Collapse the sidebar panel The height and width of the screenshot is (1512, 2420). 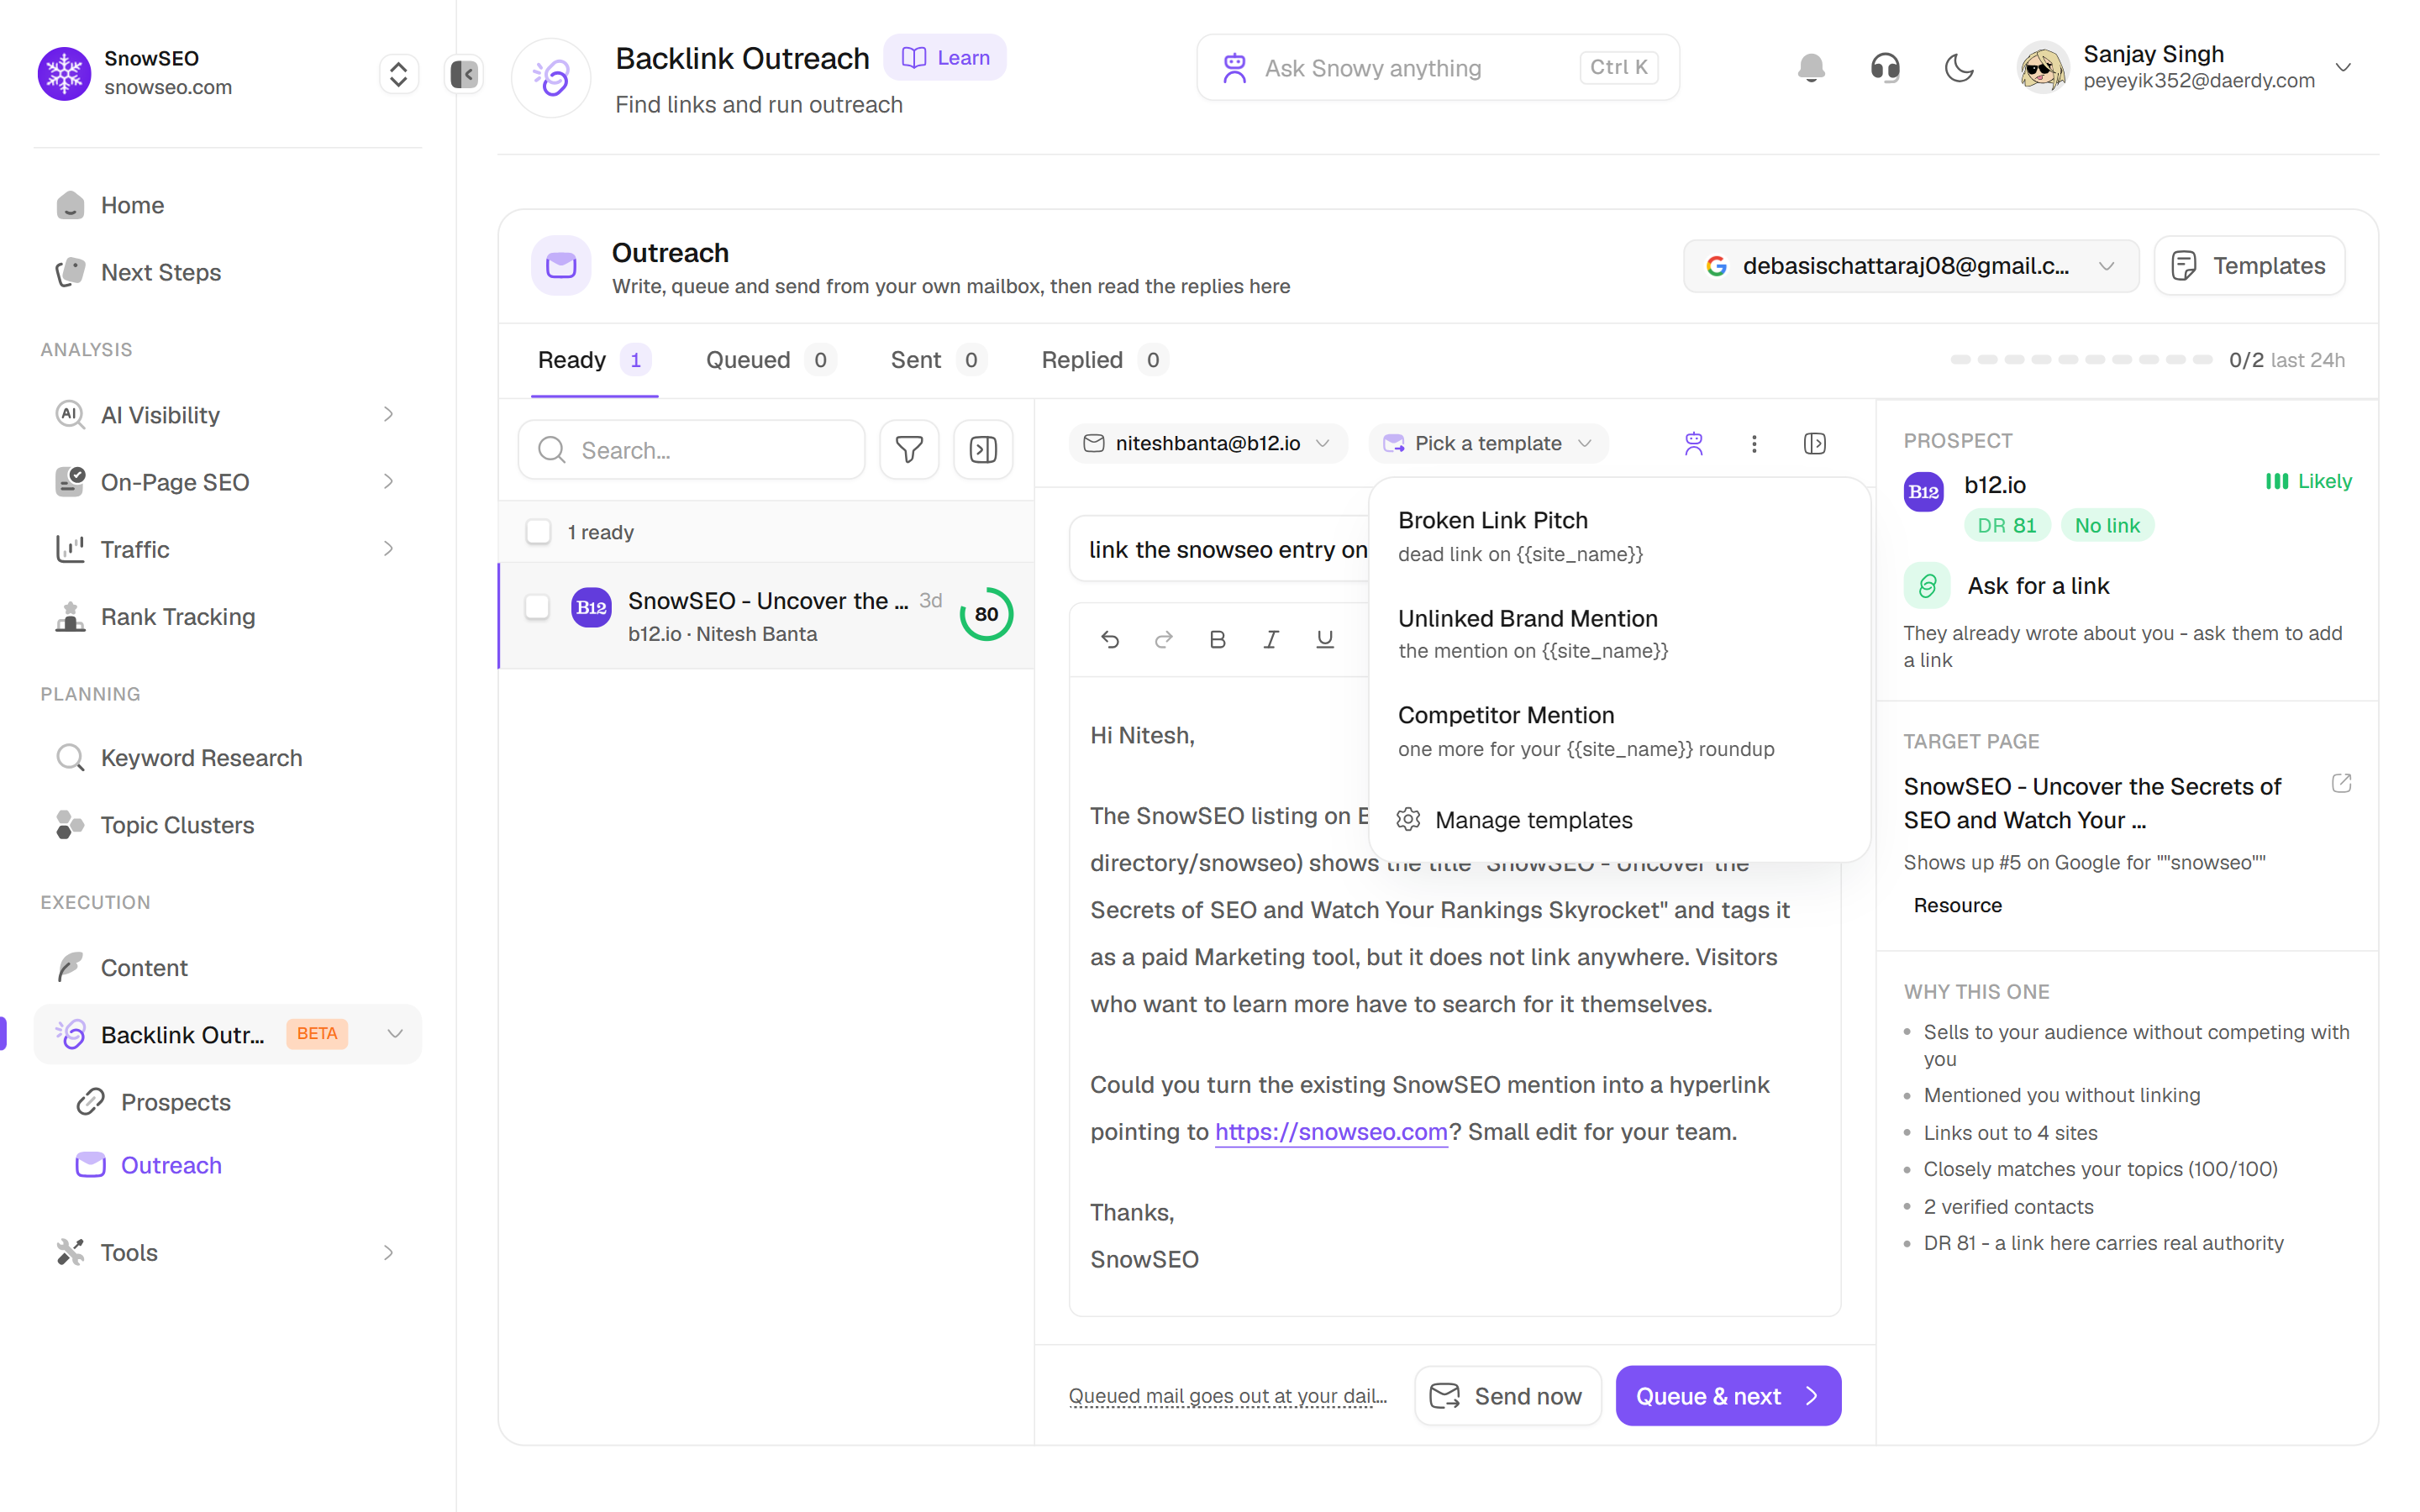(464, 74)
